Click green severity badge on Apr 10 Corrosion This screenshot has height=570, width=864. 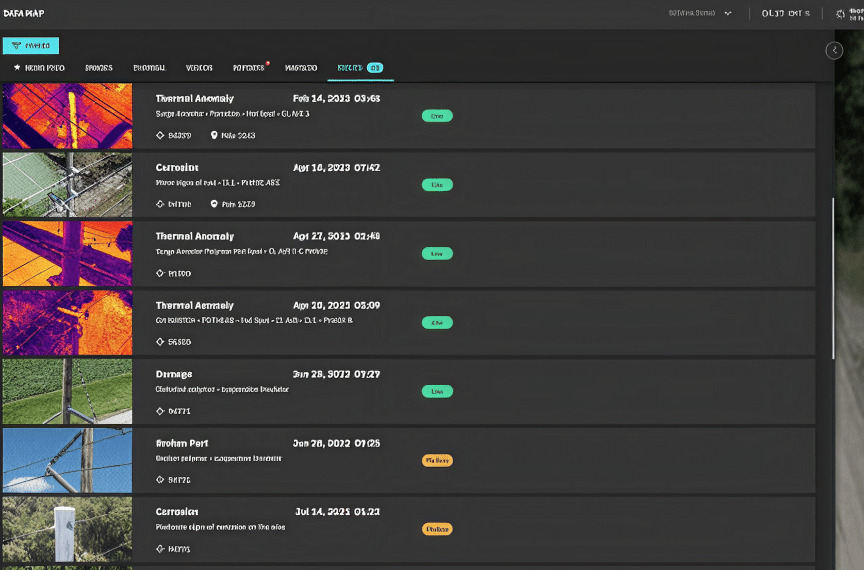437,185
